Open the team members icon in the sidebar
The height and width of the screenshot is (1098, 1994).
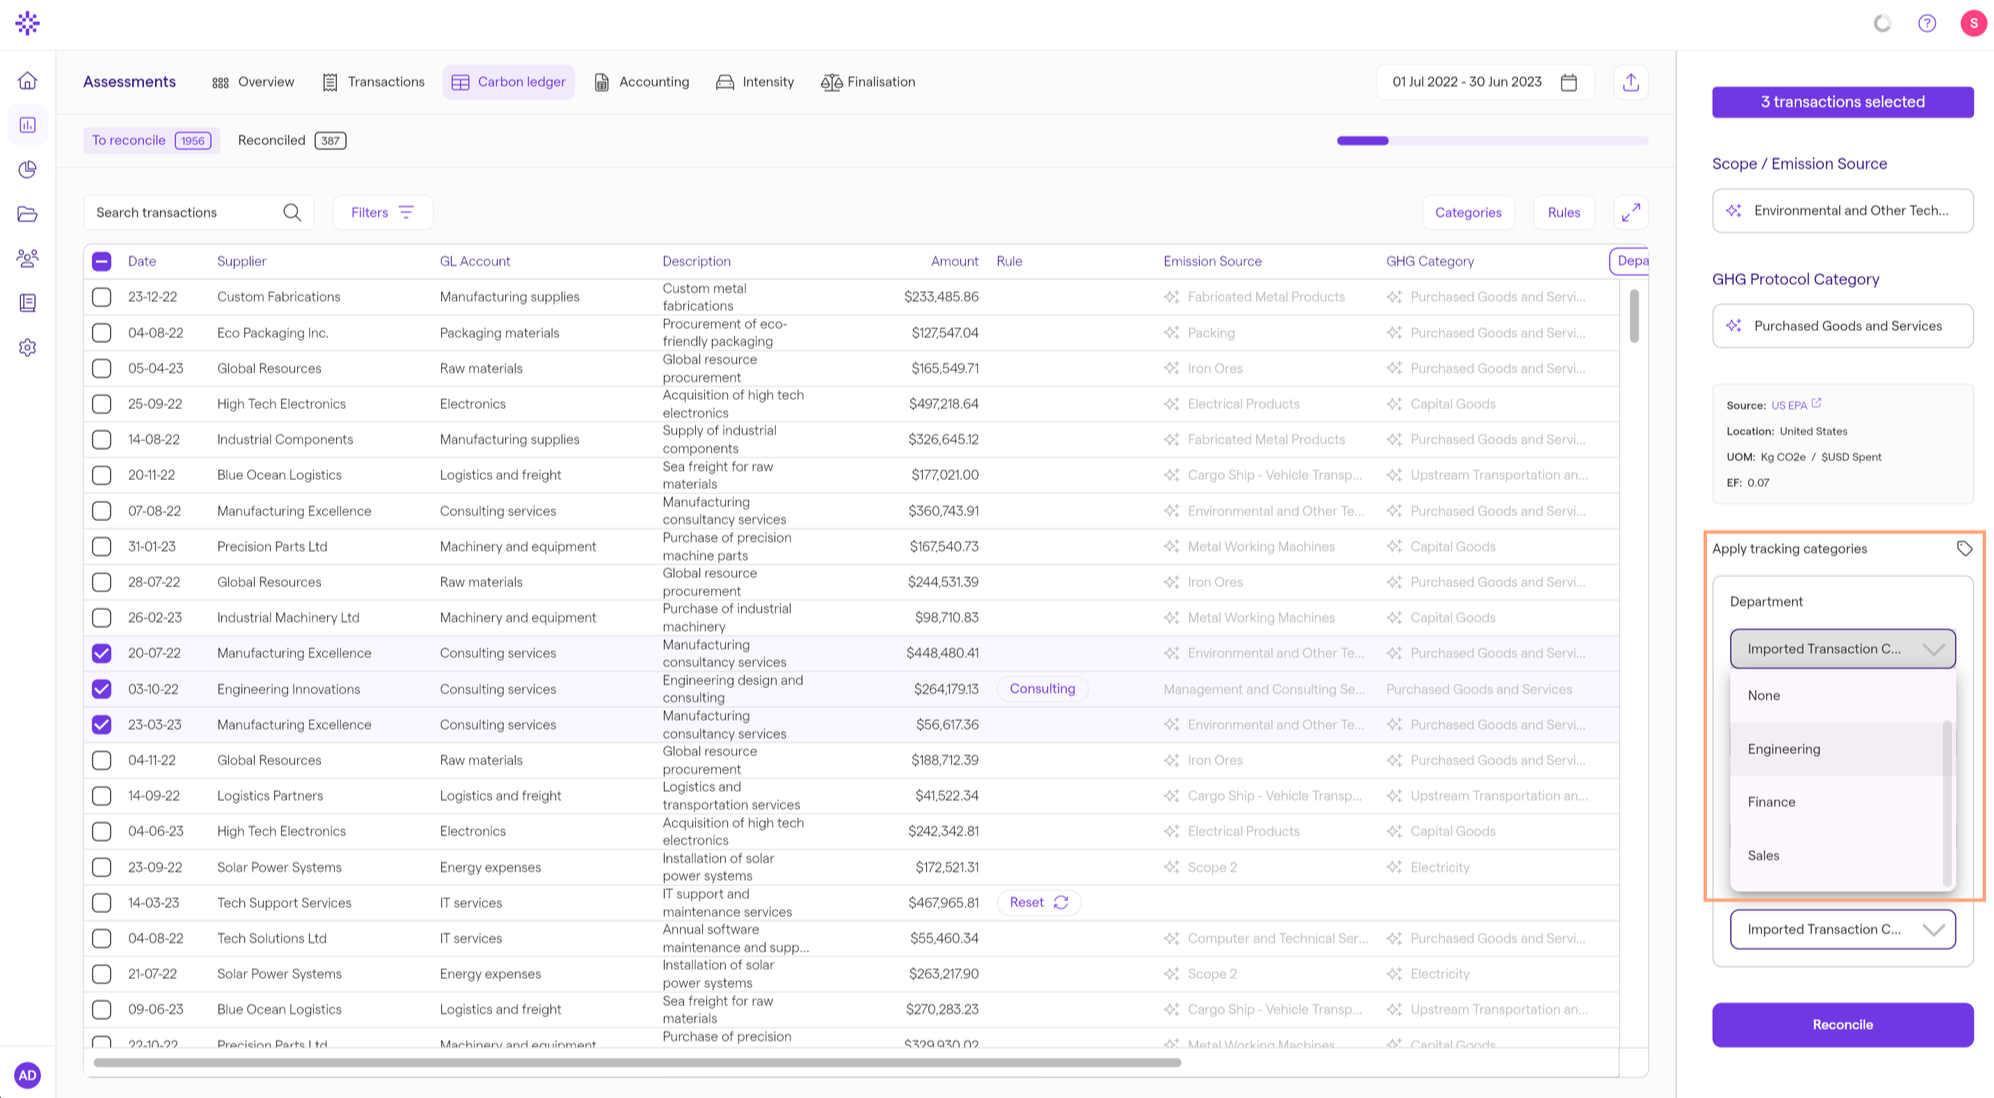(28, 258)
